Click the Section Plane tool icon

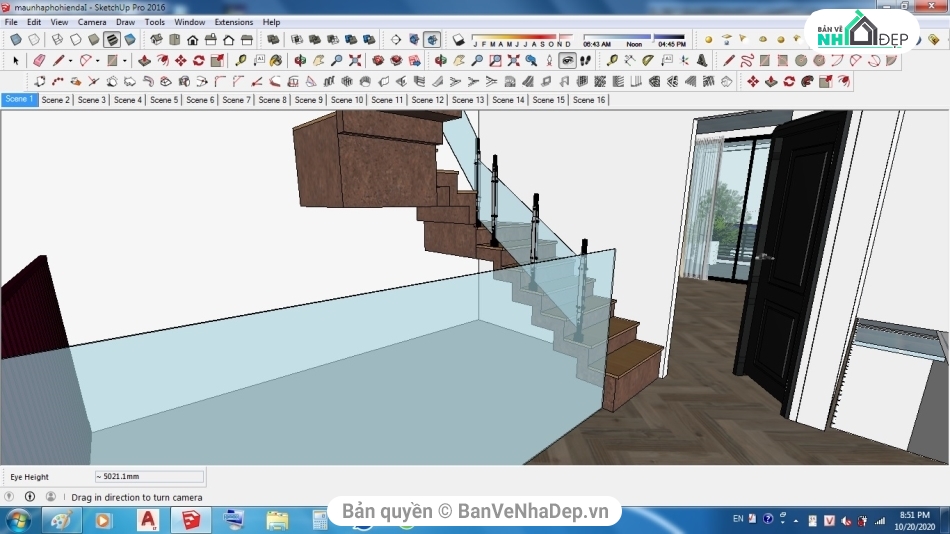pos(396,40)
